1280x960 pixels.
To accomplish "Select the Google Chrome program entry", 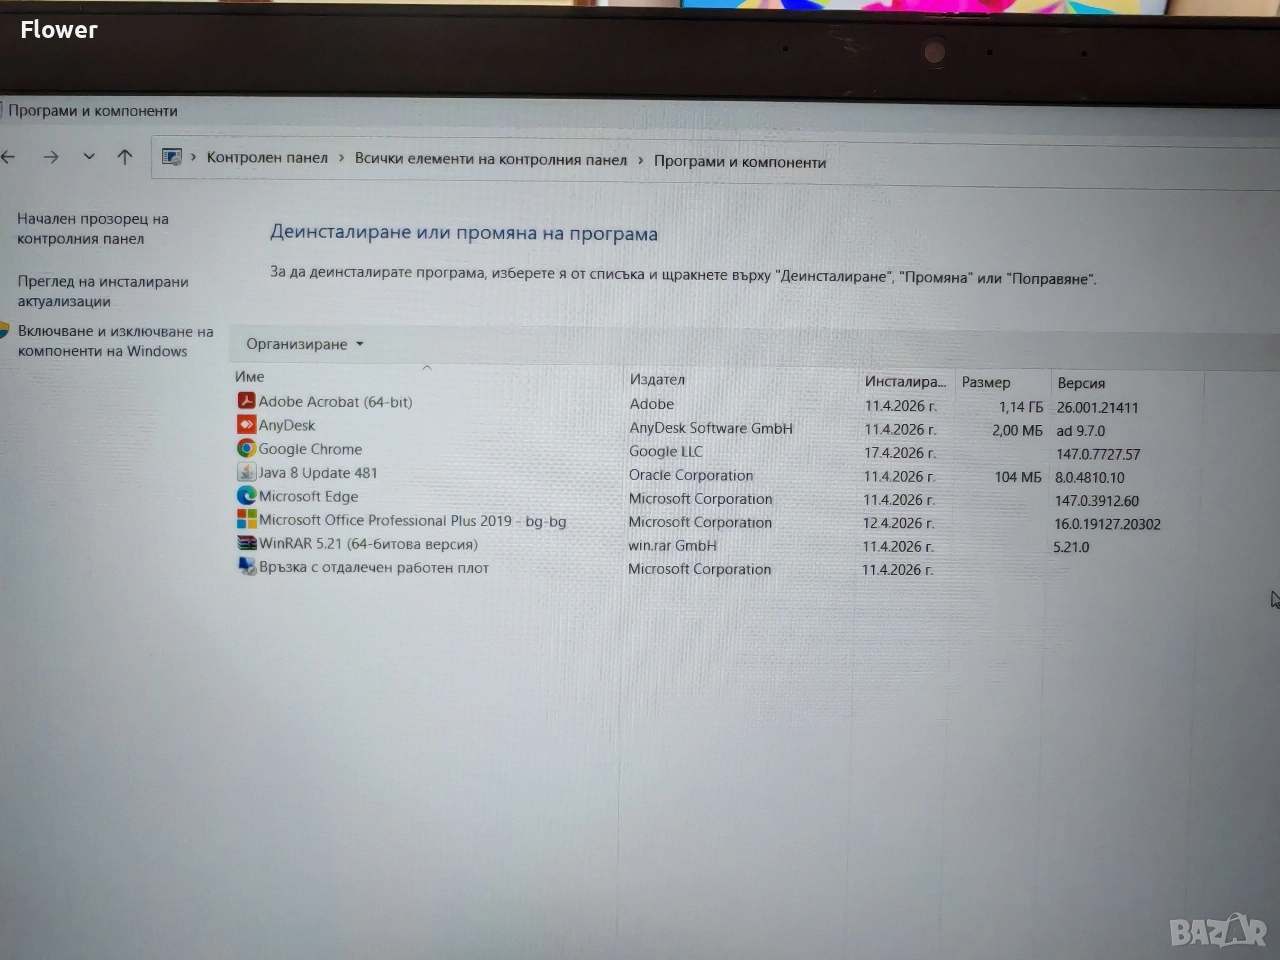I will [x=310, y=450].
